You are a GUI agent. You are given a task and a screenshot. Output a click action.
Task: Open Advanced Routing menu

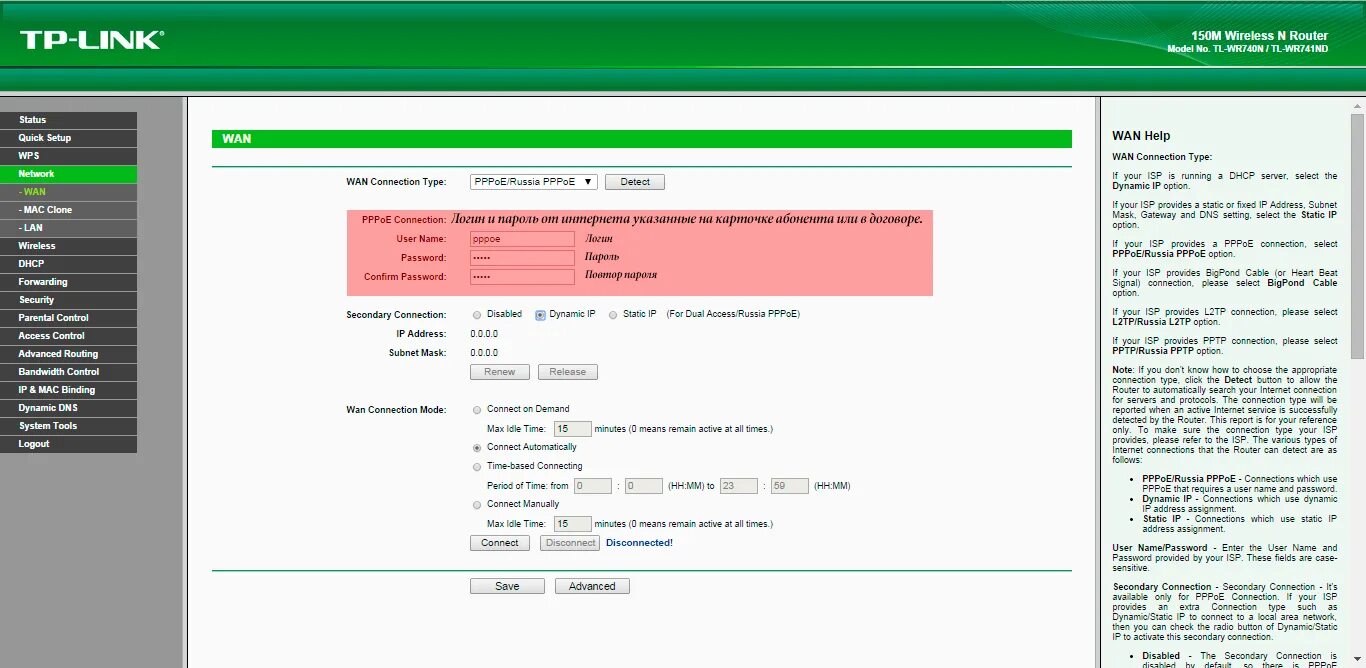pyautogui.click(x=68, y=354)
